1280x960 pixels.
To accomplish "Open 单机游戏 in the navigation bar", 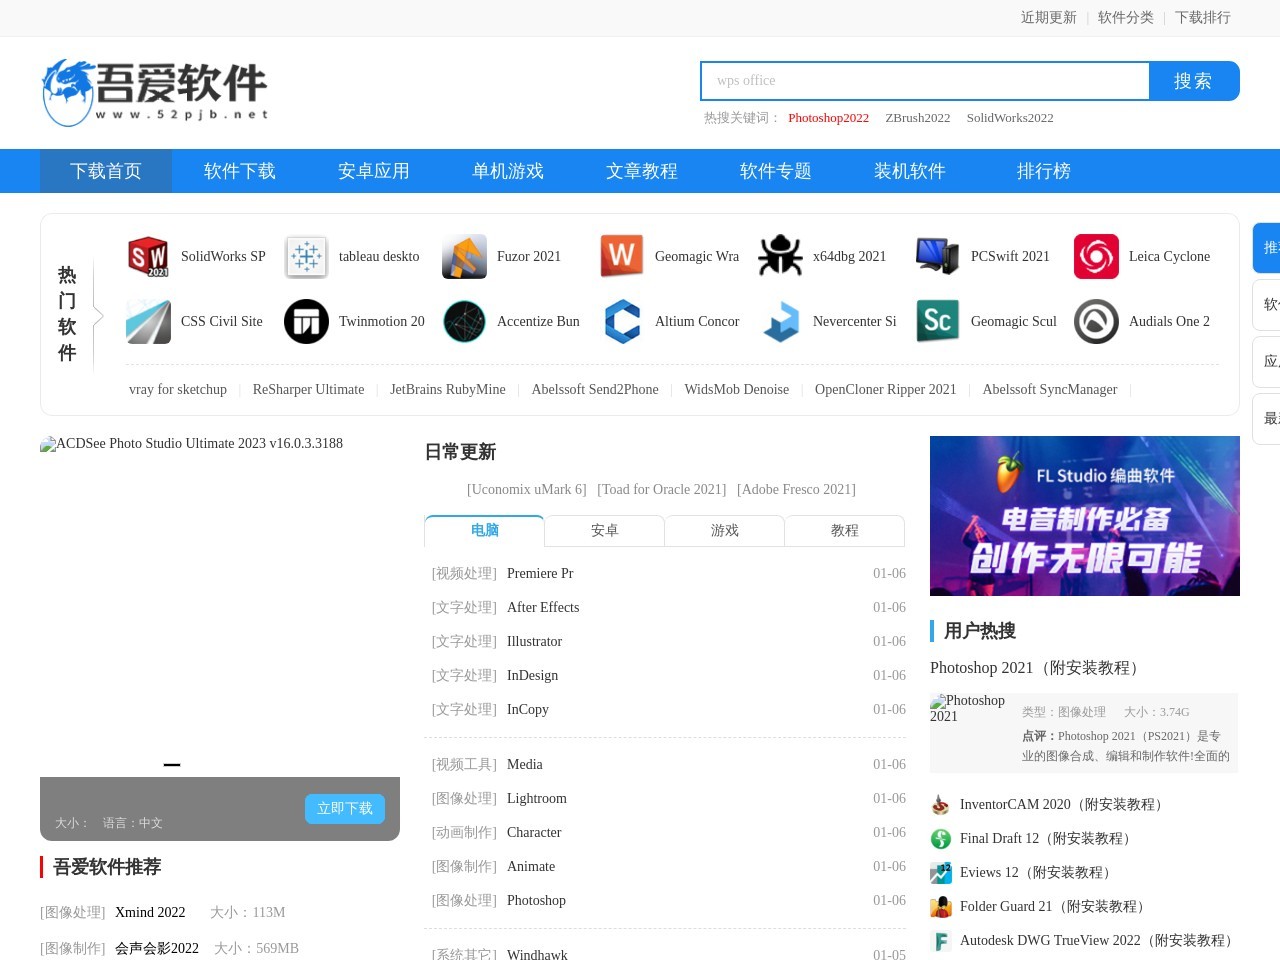I will pos(508,171).
